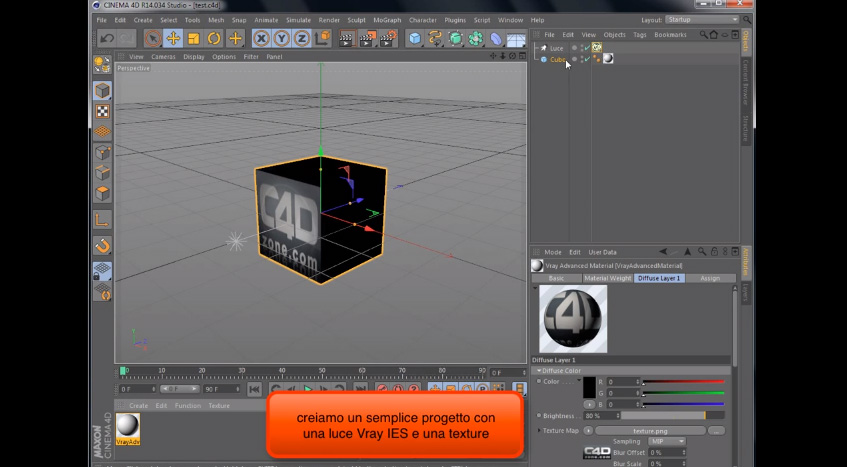Click Render View clapperboard icon
This screenshot has height=467, width=847.
click(347, 38)
